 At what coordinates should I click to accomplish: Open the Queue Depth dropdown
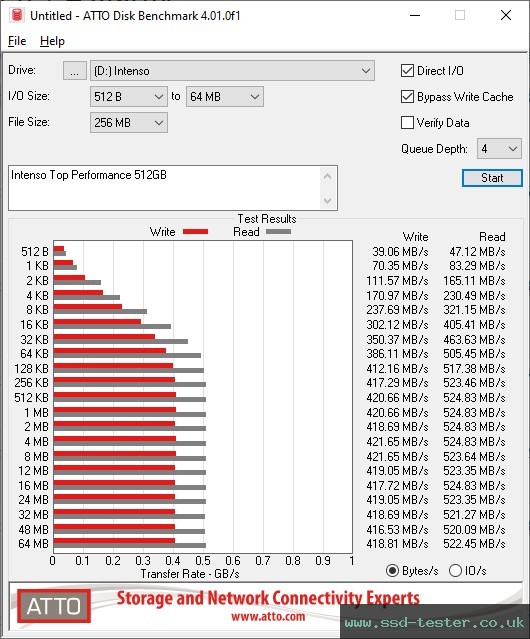point(499,149)
